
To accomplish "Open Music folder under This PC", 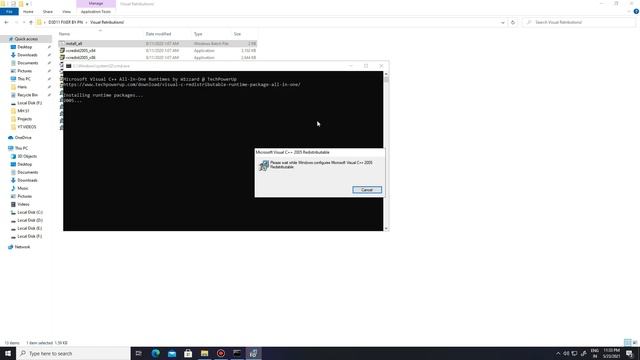I will [23, 188].
